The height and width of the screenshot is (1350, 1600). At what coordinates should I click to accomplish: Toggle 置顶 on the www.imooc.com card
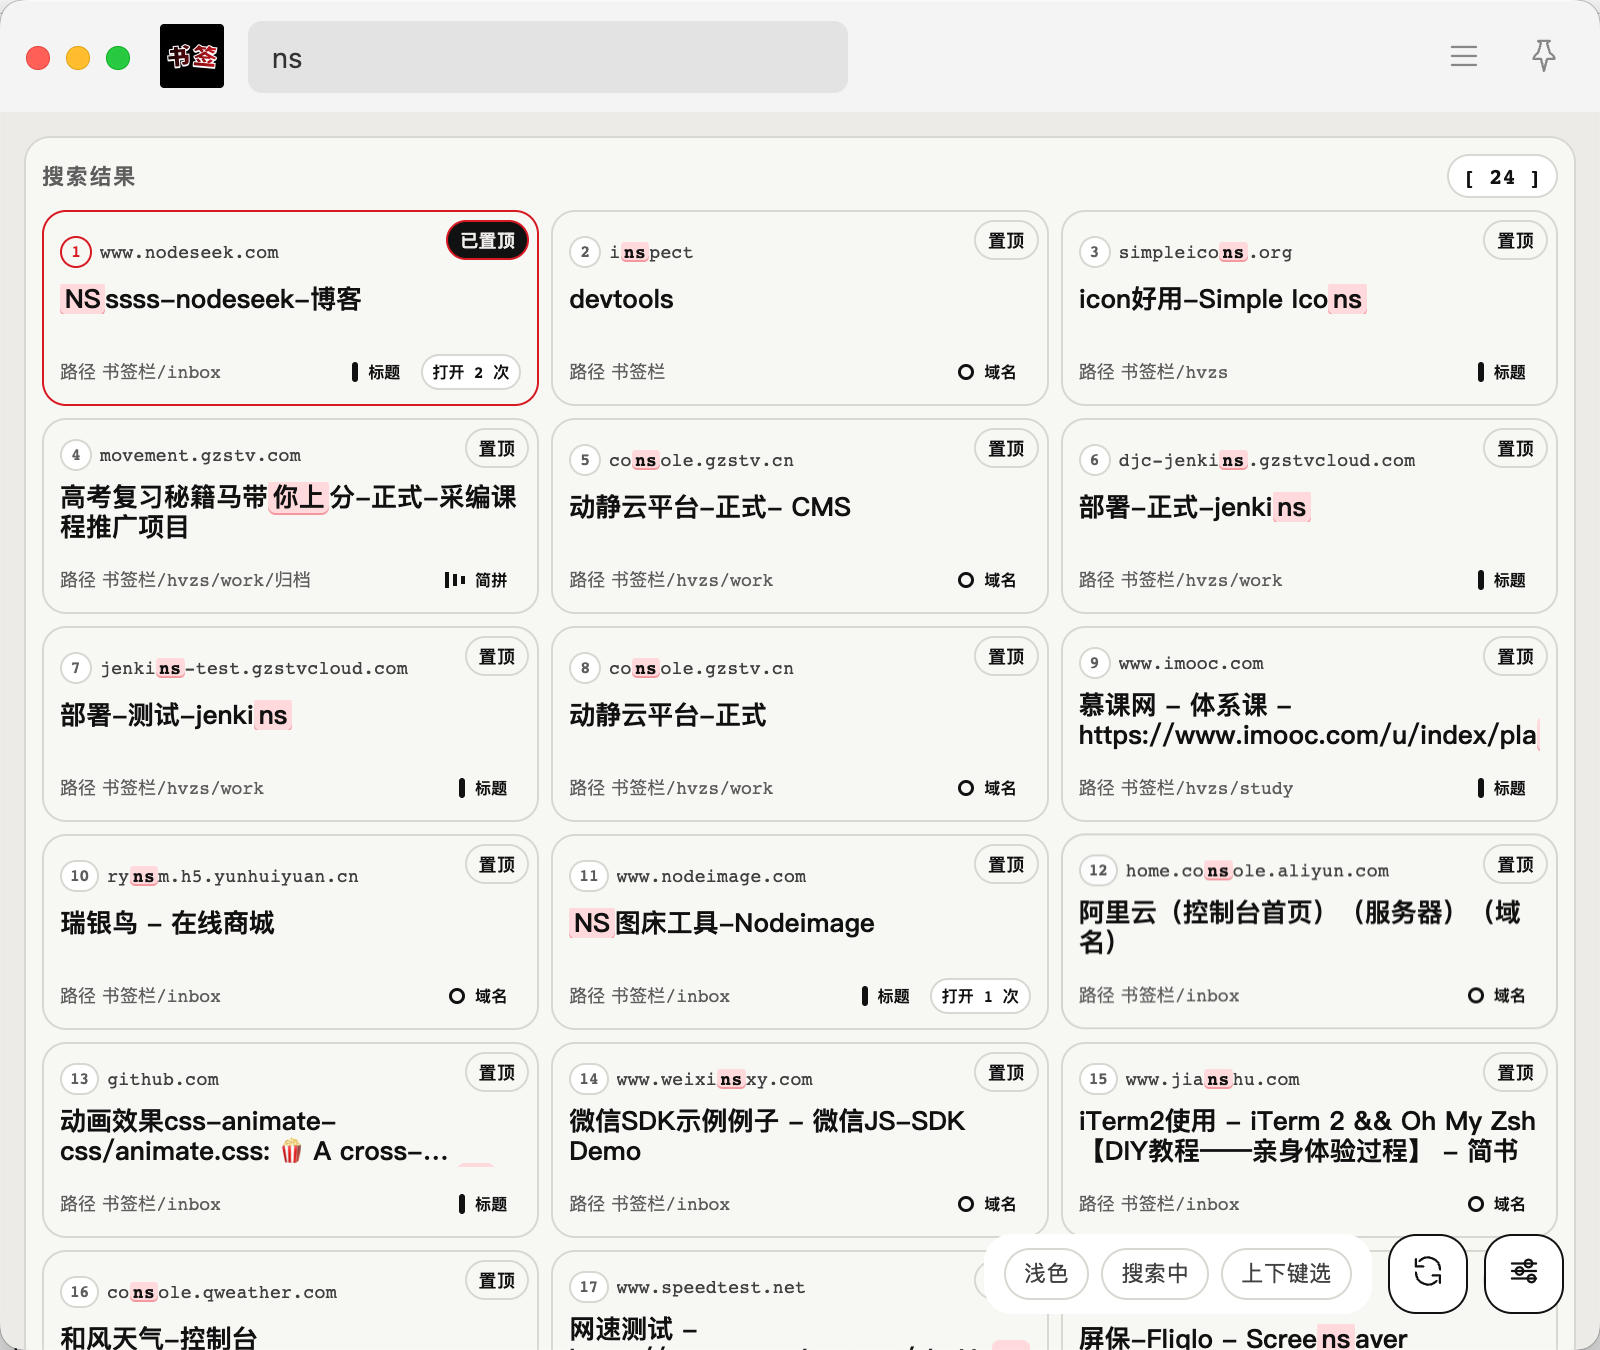pyautogui.click(x=1515, y=656)
